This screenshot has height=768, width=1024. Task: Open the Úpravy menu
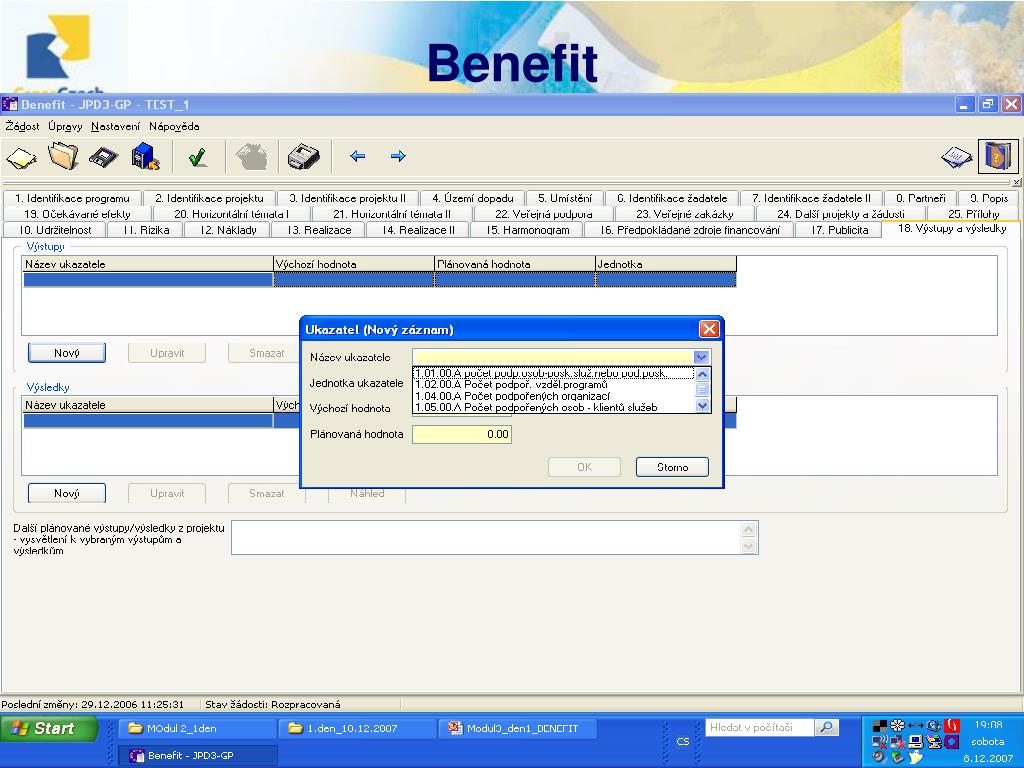tap(65, 126)
